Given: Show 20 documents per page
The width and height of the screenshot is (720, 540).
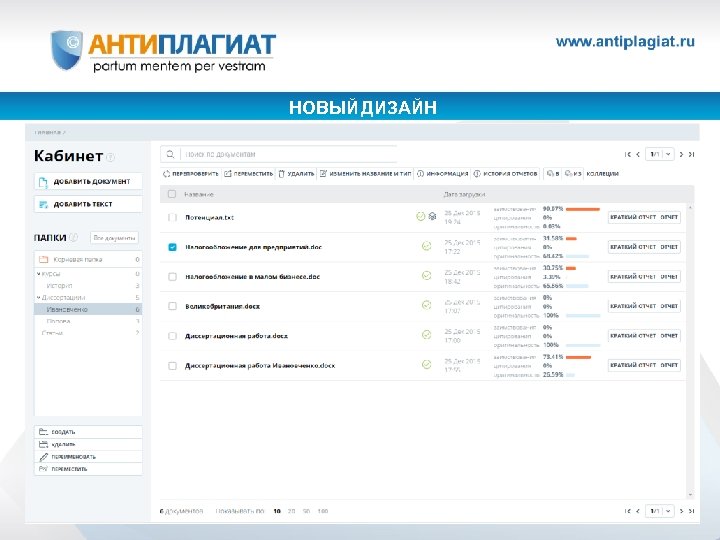Looking at the screenshot, I should pos(291,511).
